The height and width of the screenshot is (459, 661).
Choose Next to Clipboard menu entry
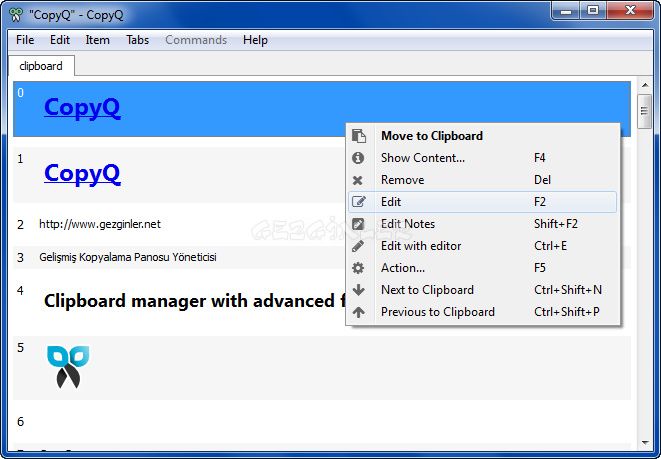482,290
